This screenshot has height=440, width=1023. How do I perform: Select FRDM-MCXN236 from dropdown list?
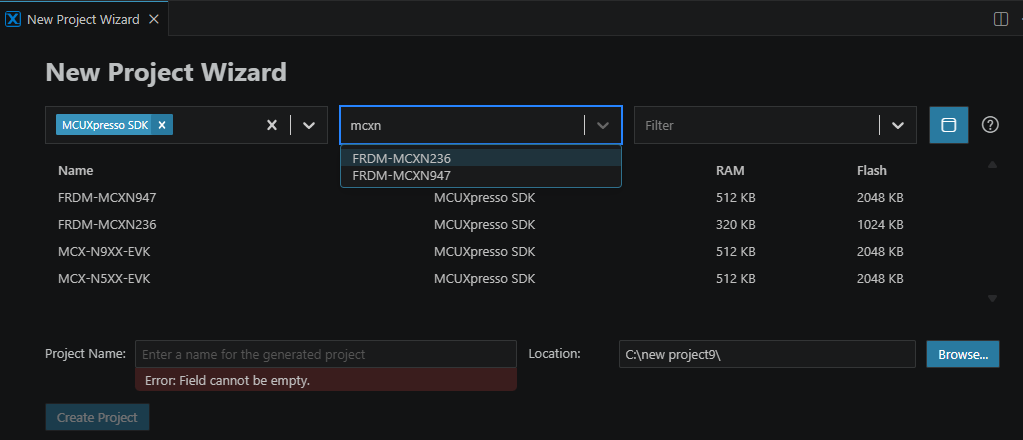(x=481, y=158)
